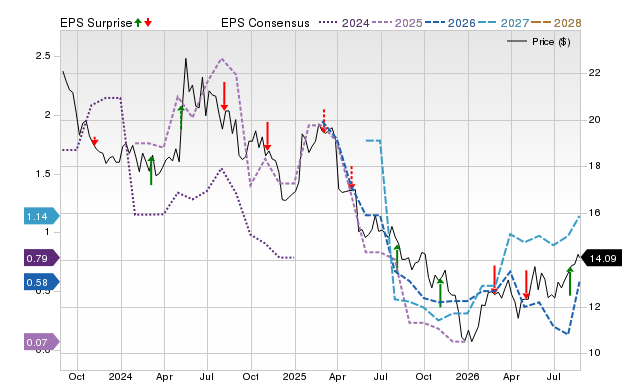Image resolution: width=640 pixels, height=382 pixels.
Task: Click the green surprise arrow in August 2026
Action: (570, 281)
